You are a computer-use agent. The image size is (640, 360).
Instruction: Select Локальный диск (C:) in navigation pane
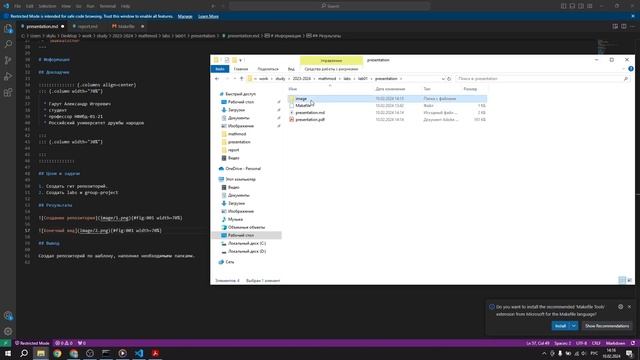pos(247,243)
